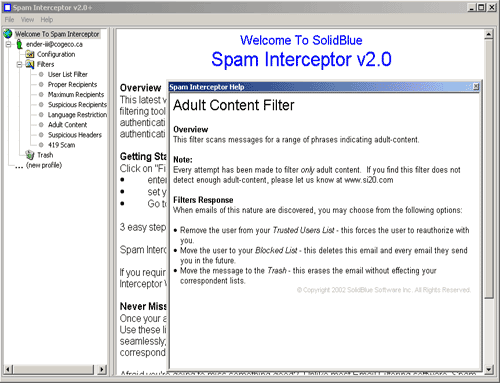Click the Configuration folder icon
500x383 pixels.
[x=30, y=54]
